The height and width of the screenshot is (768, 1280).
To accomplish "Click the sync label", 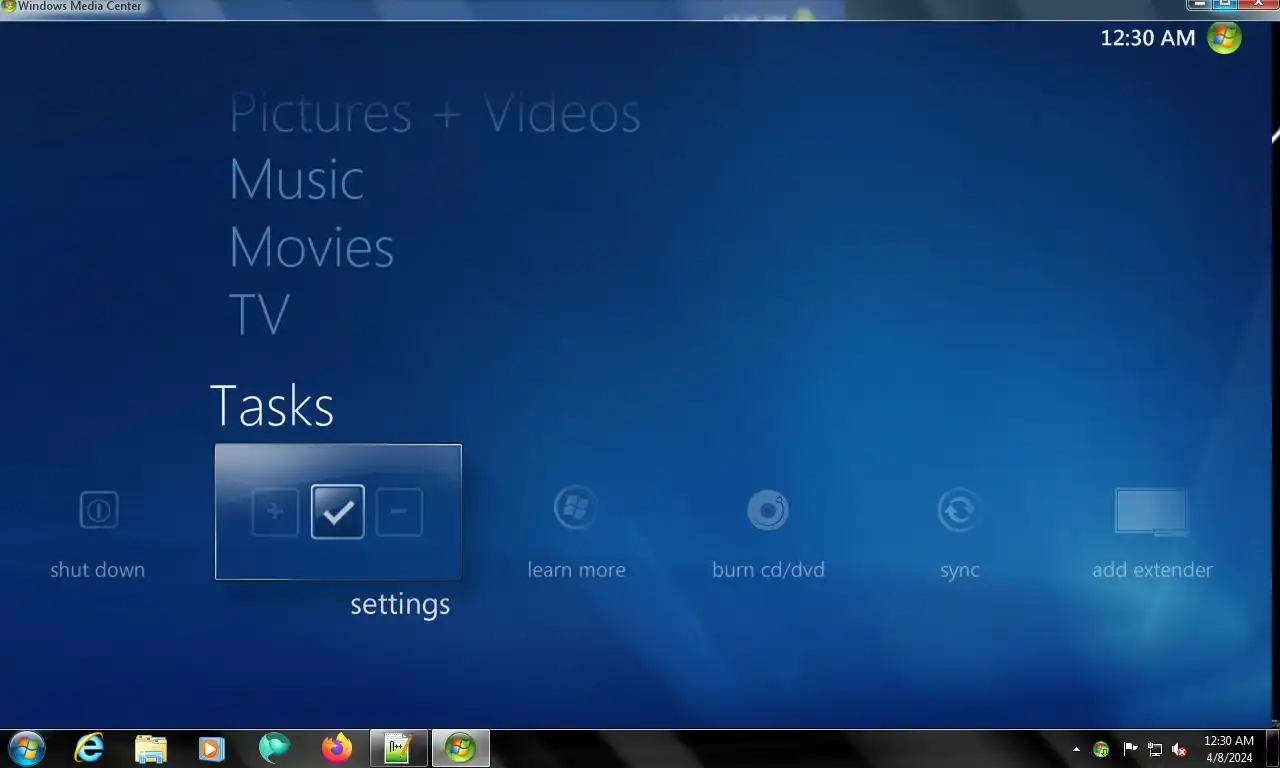I will click(x=960, y=571).
